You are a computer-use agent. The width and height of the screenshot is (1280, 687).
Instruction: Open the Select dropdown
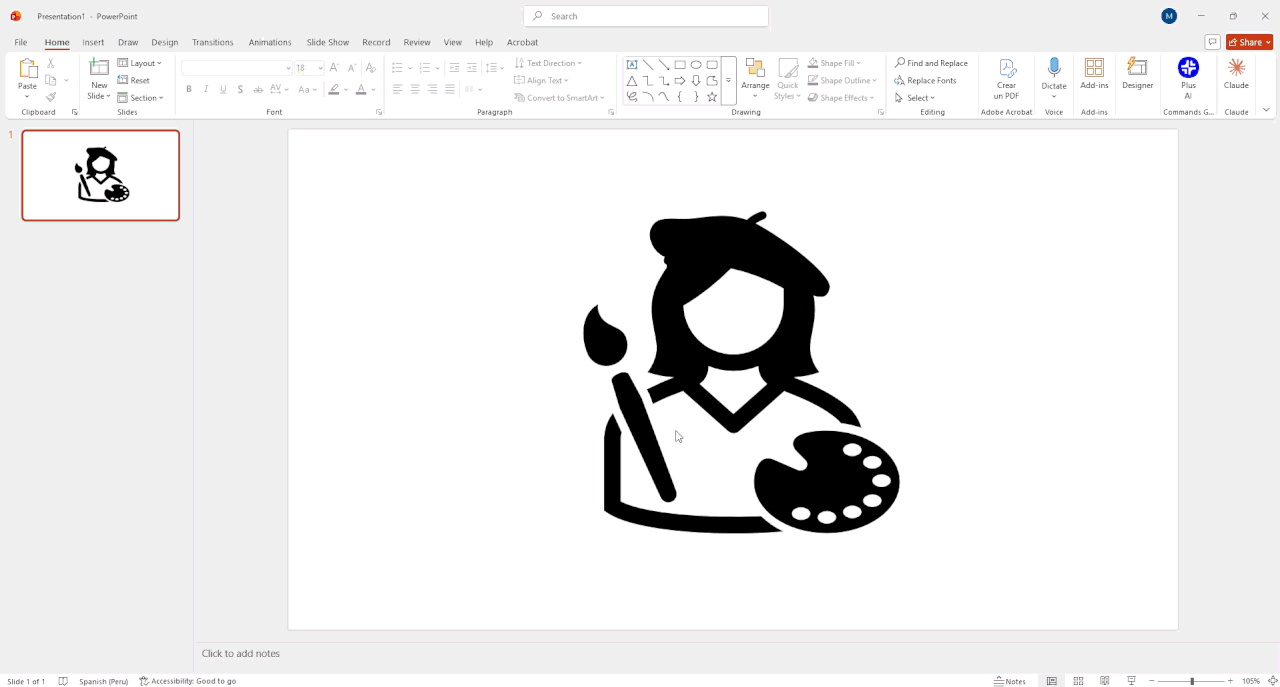click(x=914, y=97)
